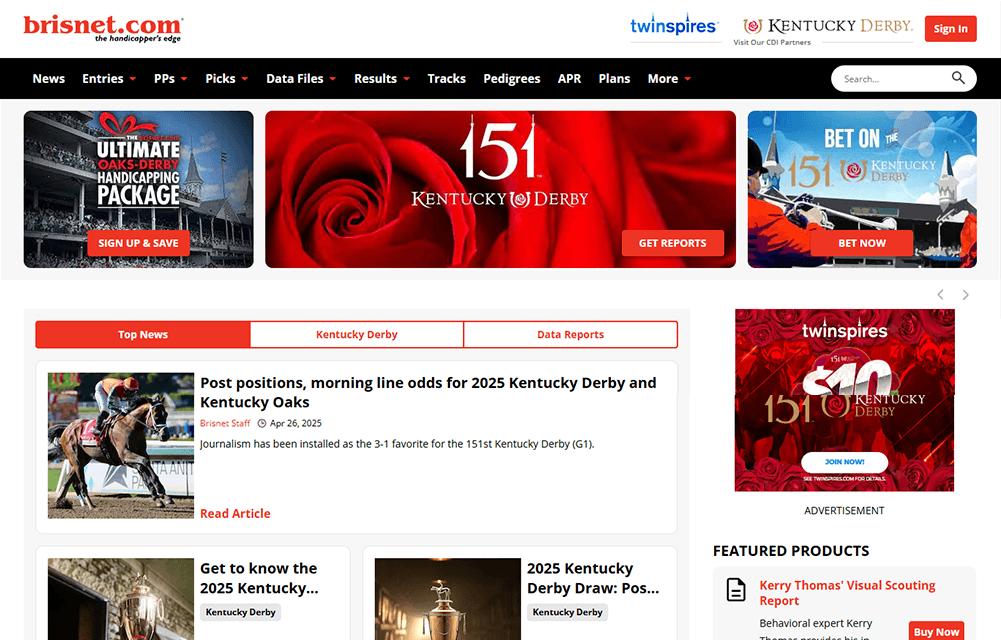
Task: Open the APR menu item
Action: tap(569, 78)
